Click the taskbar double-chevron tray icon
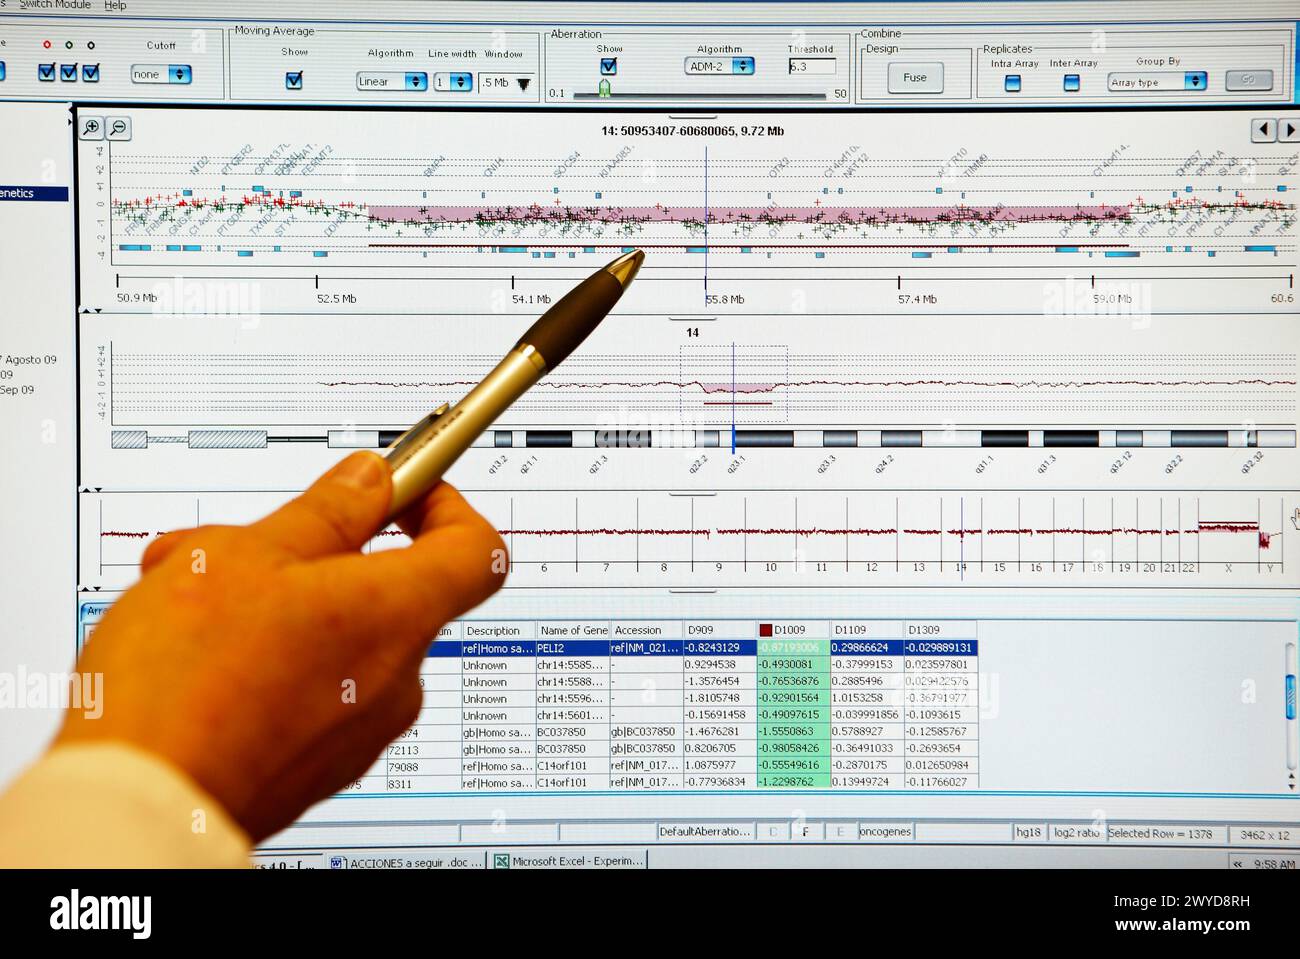Image resolution: width=1300 pixels, height=959 pixels. coord(1238,863)
